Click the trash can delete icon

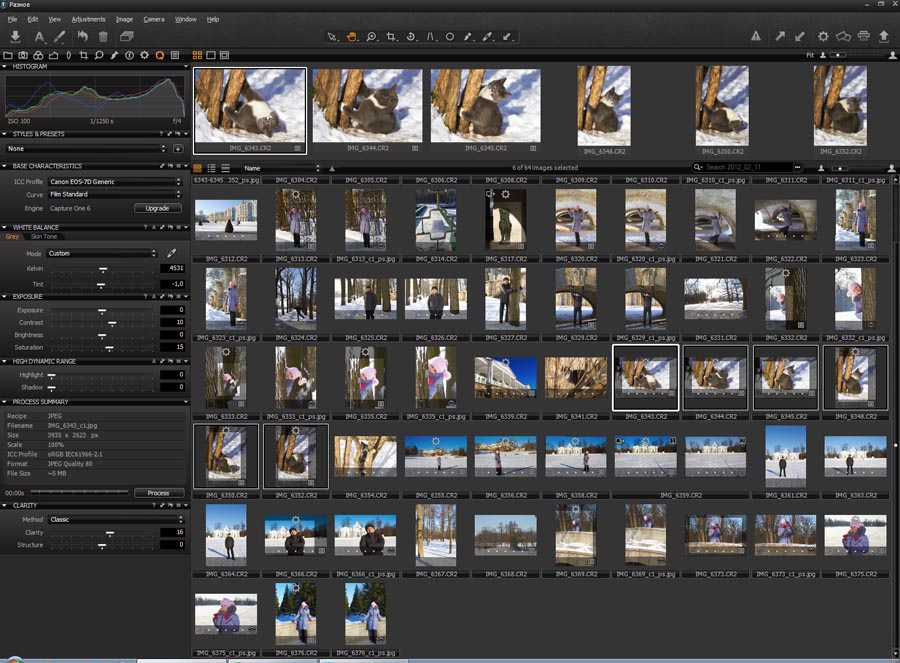(x=103, y=37)
